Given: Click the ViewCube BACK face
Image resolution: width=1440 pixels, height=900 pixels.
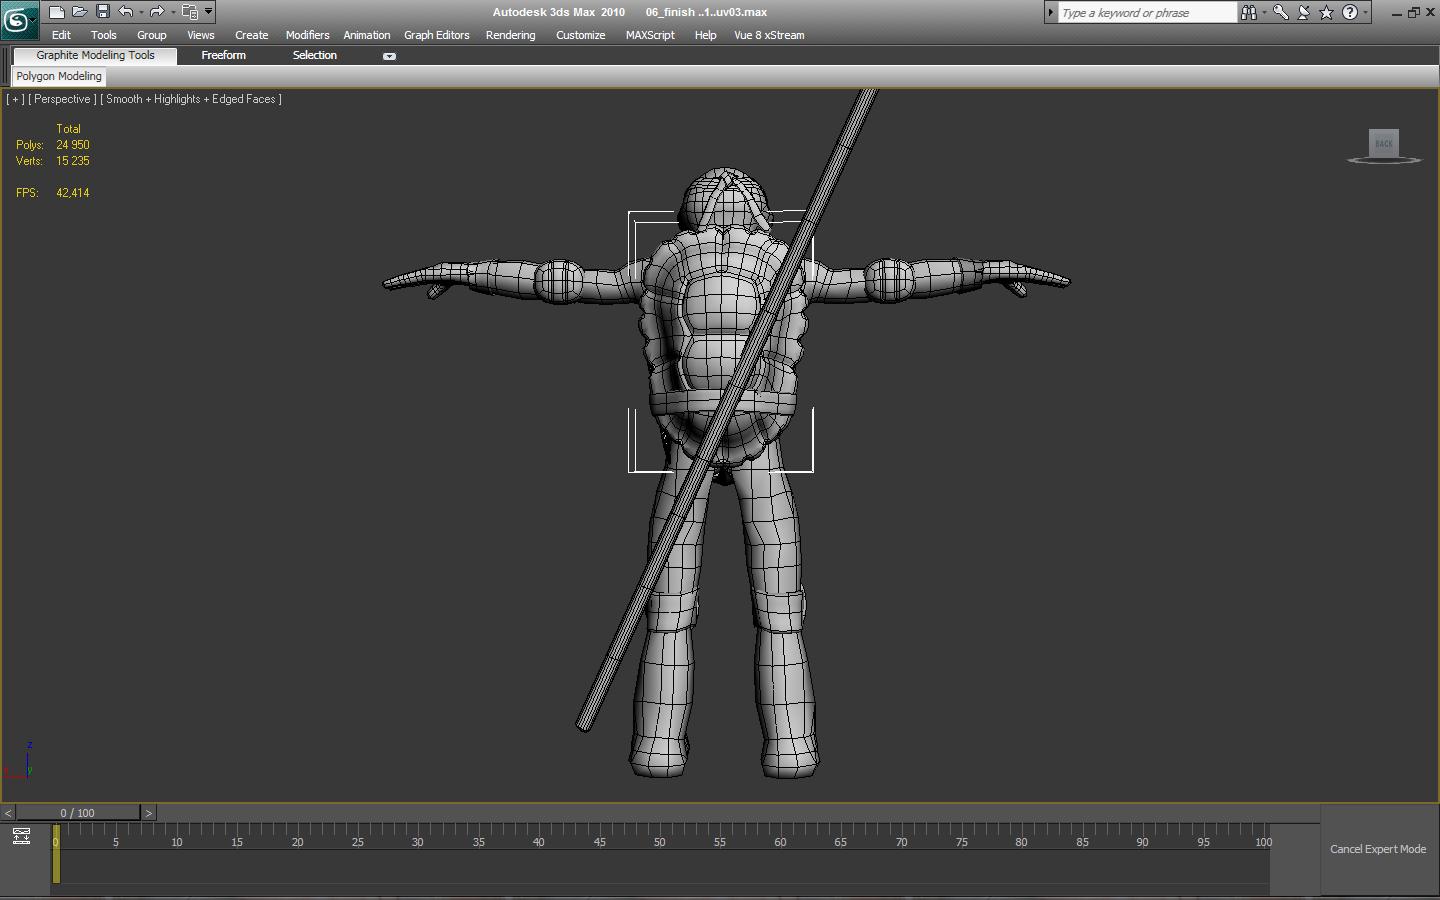Looking at the screenshot, I should click(x=1384, y=143).
